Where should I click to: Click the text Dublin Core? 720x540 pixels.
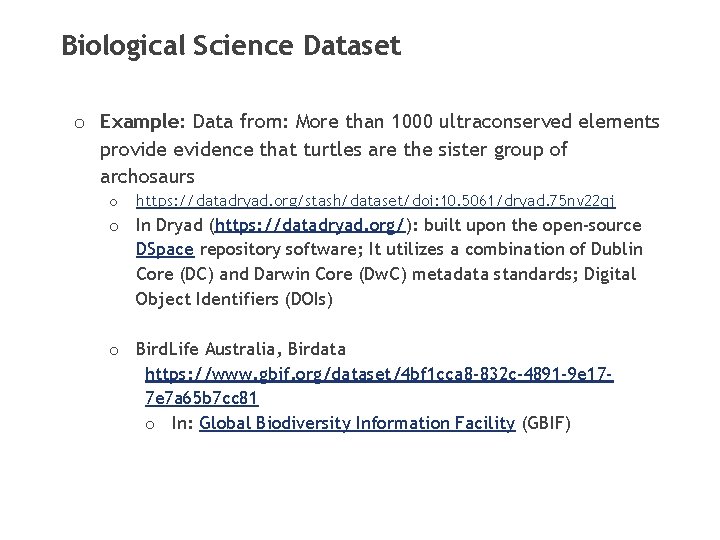389,262
